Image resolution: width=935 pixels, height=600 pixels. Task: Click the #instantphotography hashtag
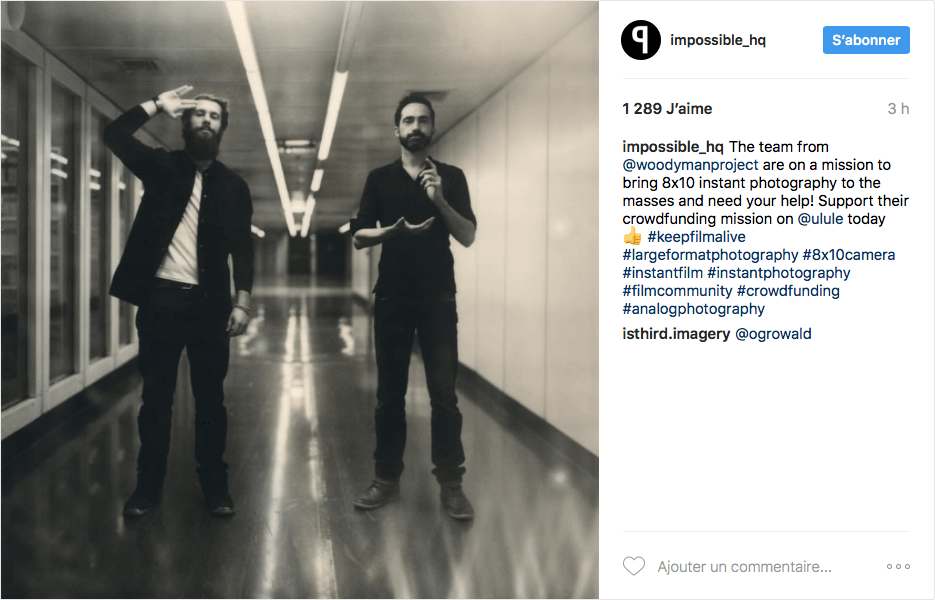(x=778, y=273)
